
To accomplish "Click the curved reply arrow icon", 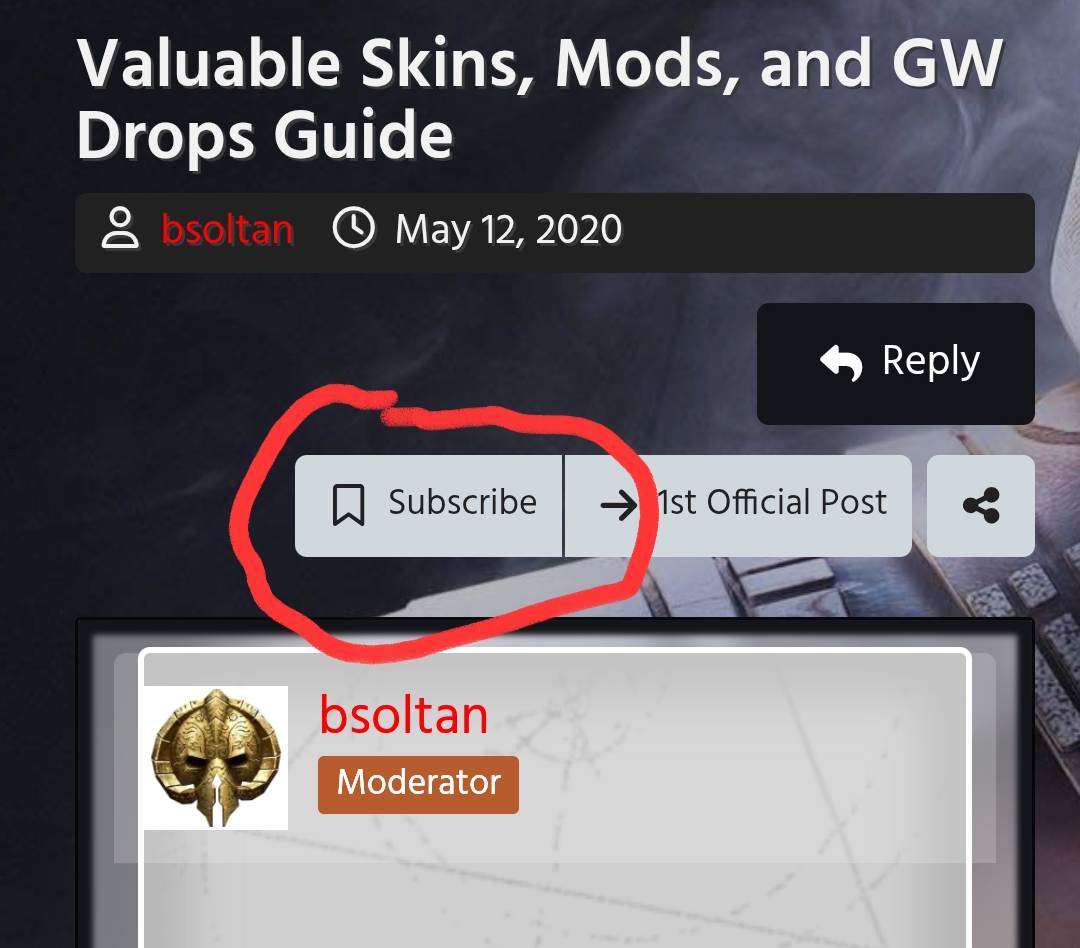I will [841, 362].
